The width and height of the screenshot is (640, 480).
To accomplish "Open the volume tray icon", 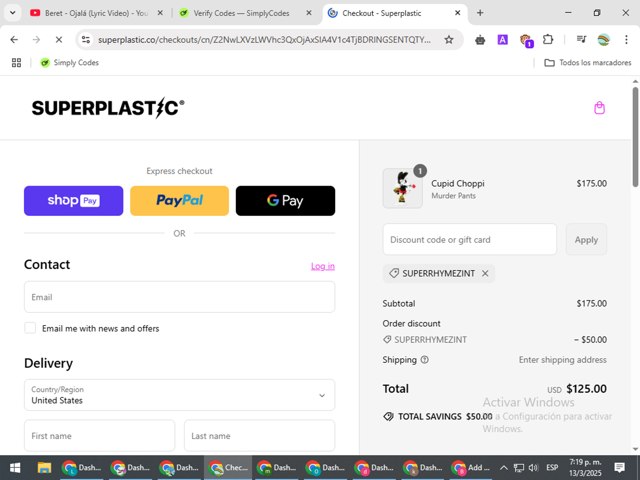I will point(533,468).
